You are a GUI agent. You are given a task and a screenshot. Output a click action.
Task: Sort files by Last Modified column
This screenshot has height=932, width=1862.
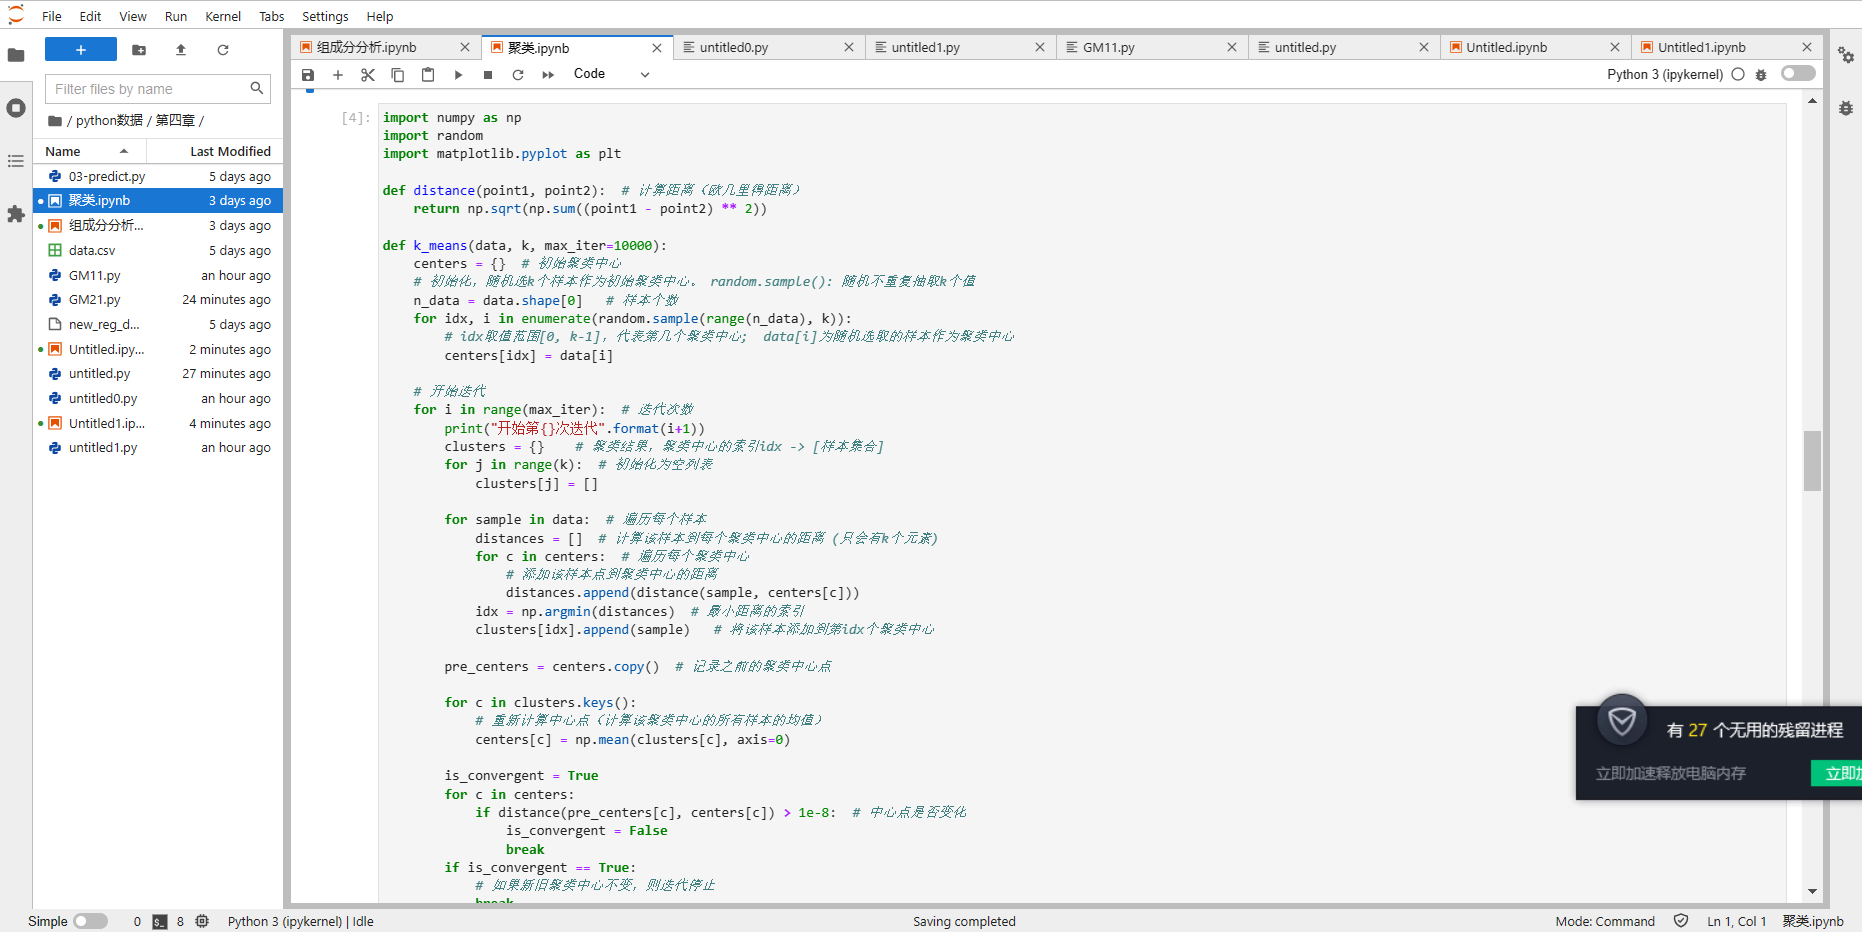(214, 151)
